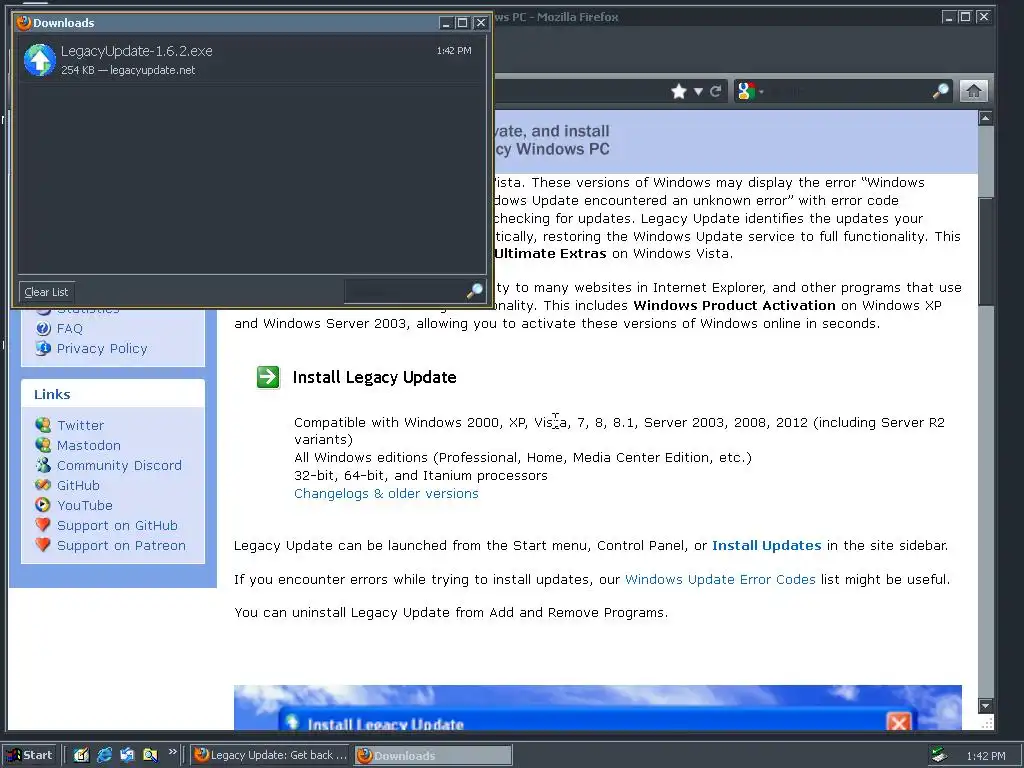Switch to Legacy Update Firefox taskbar button
The height and width of the screenshot is (768, 1024).
[x=271, y=755]
